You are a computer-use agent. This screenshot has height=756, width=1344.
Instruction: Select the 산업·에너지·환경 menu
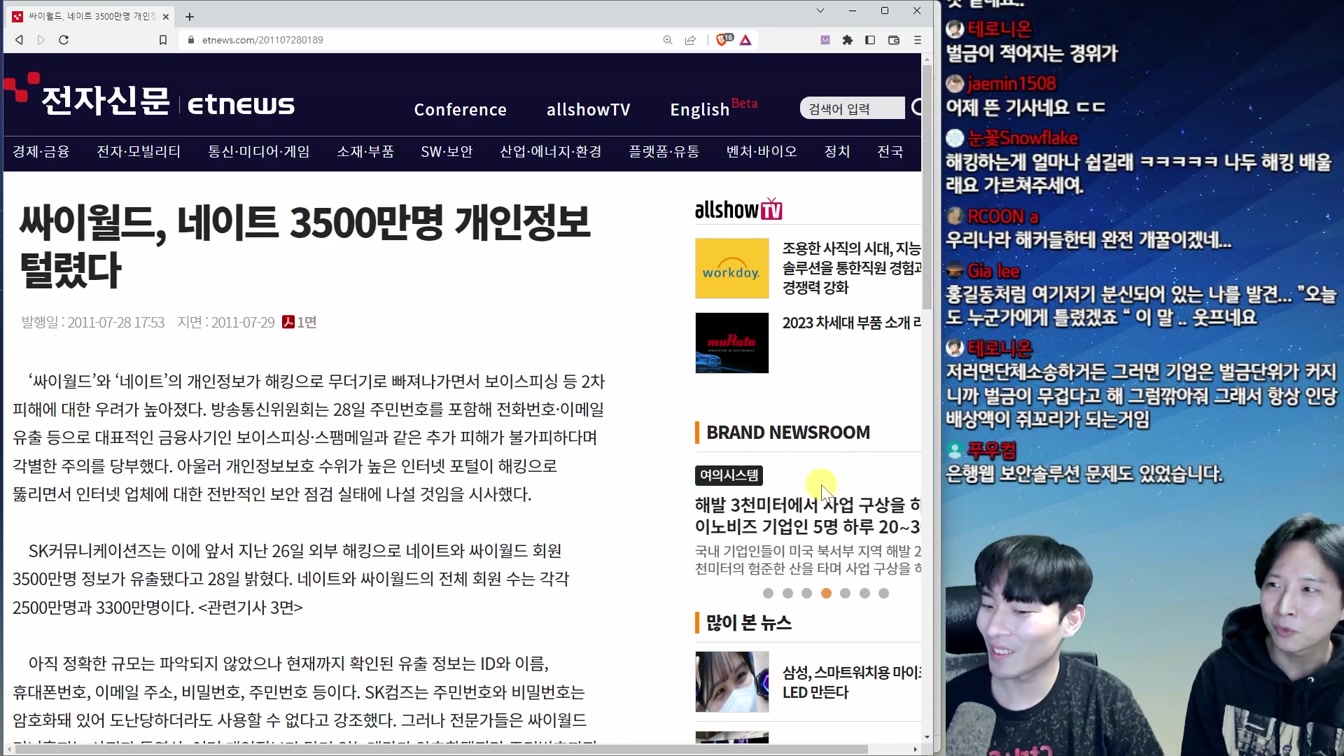pos(550,152)
